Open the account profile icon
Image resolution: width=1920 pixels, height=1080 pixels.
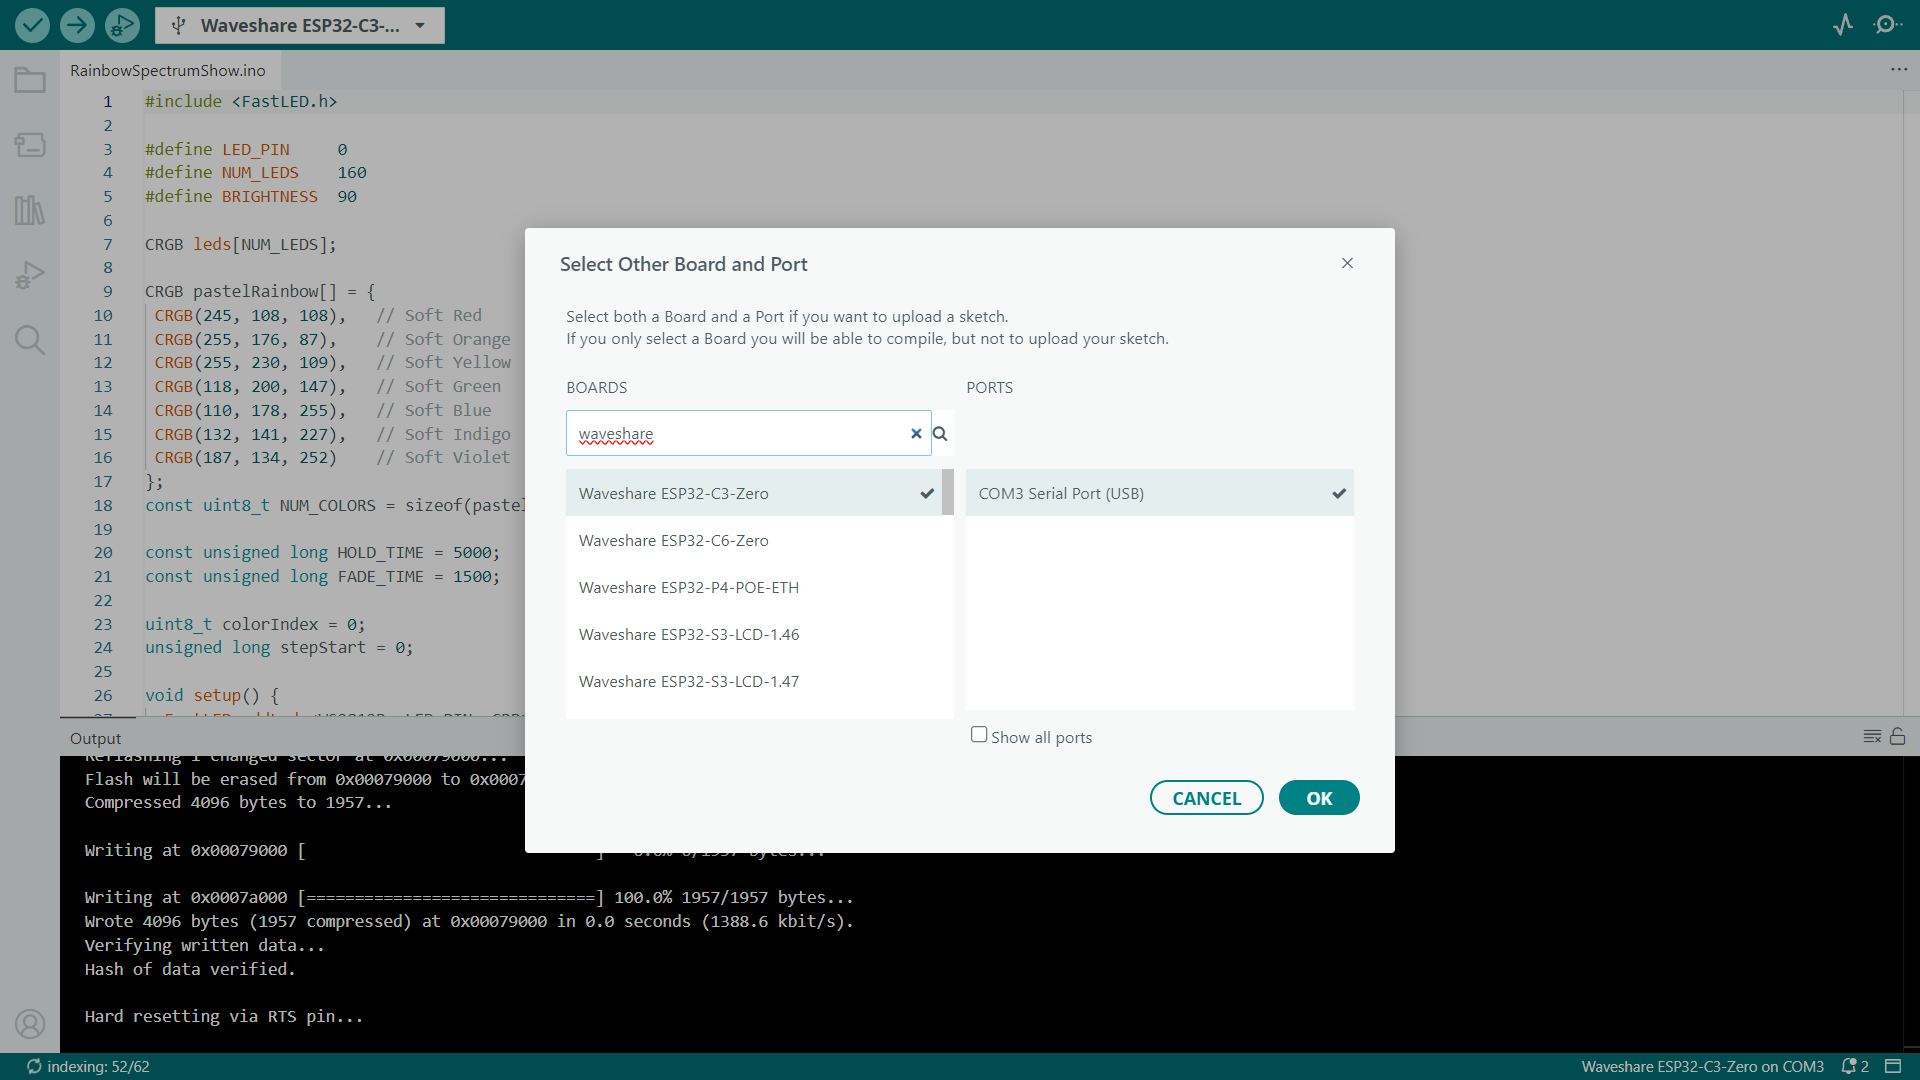pyautogui.click(x=30, y=1024)
